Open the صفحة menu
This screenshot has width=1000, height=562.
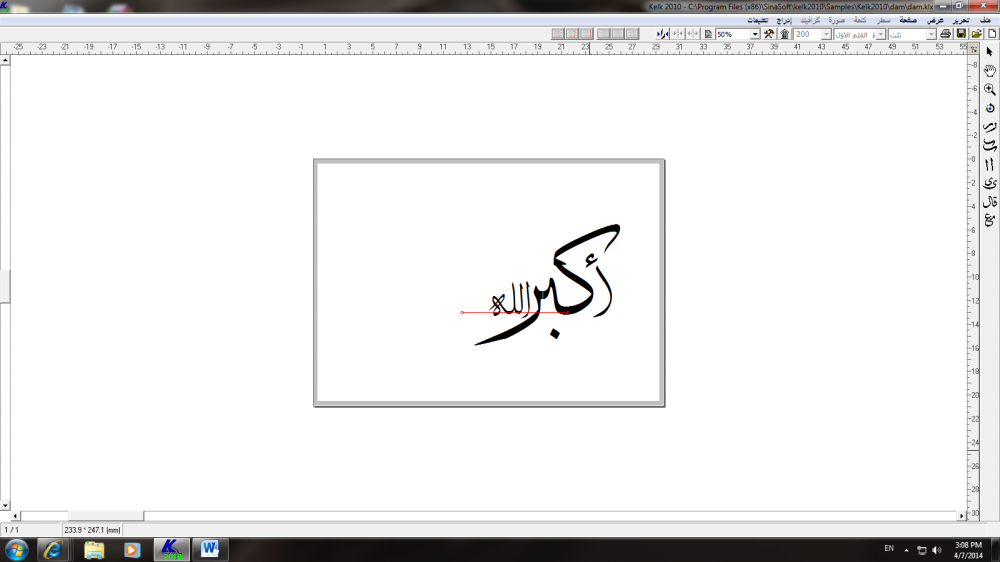coord(908,20)
